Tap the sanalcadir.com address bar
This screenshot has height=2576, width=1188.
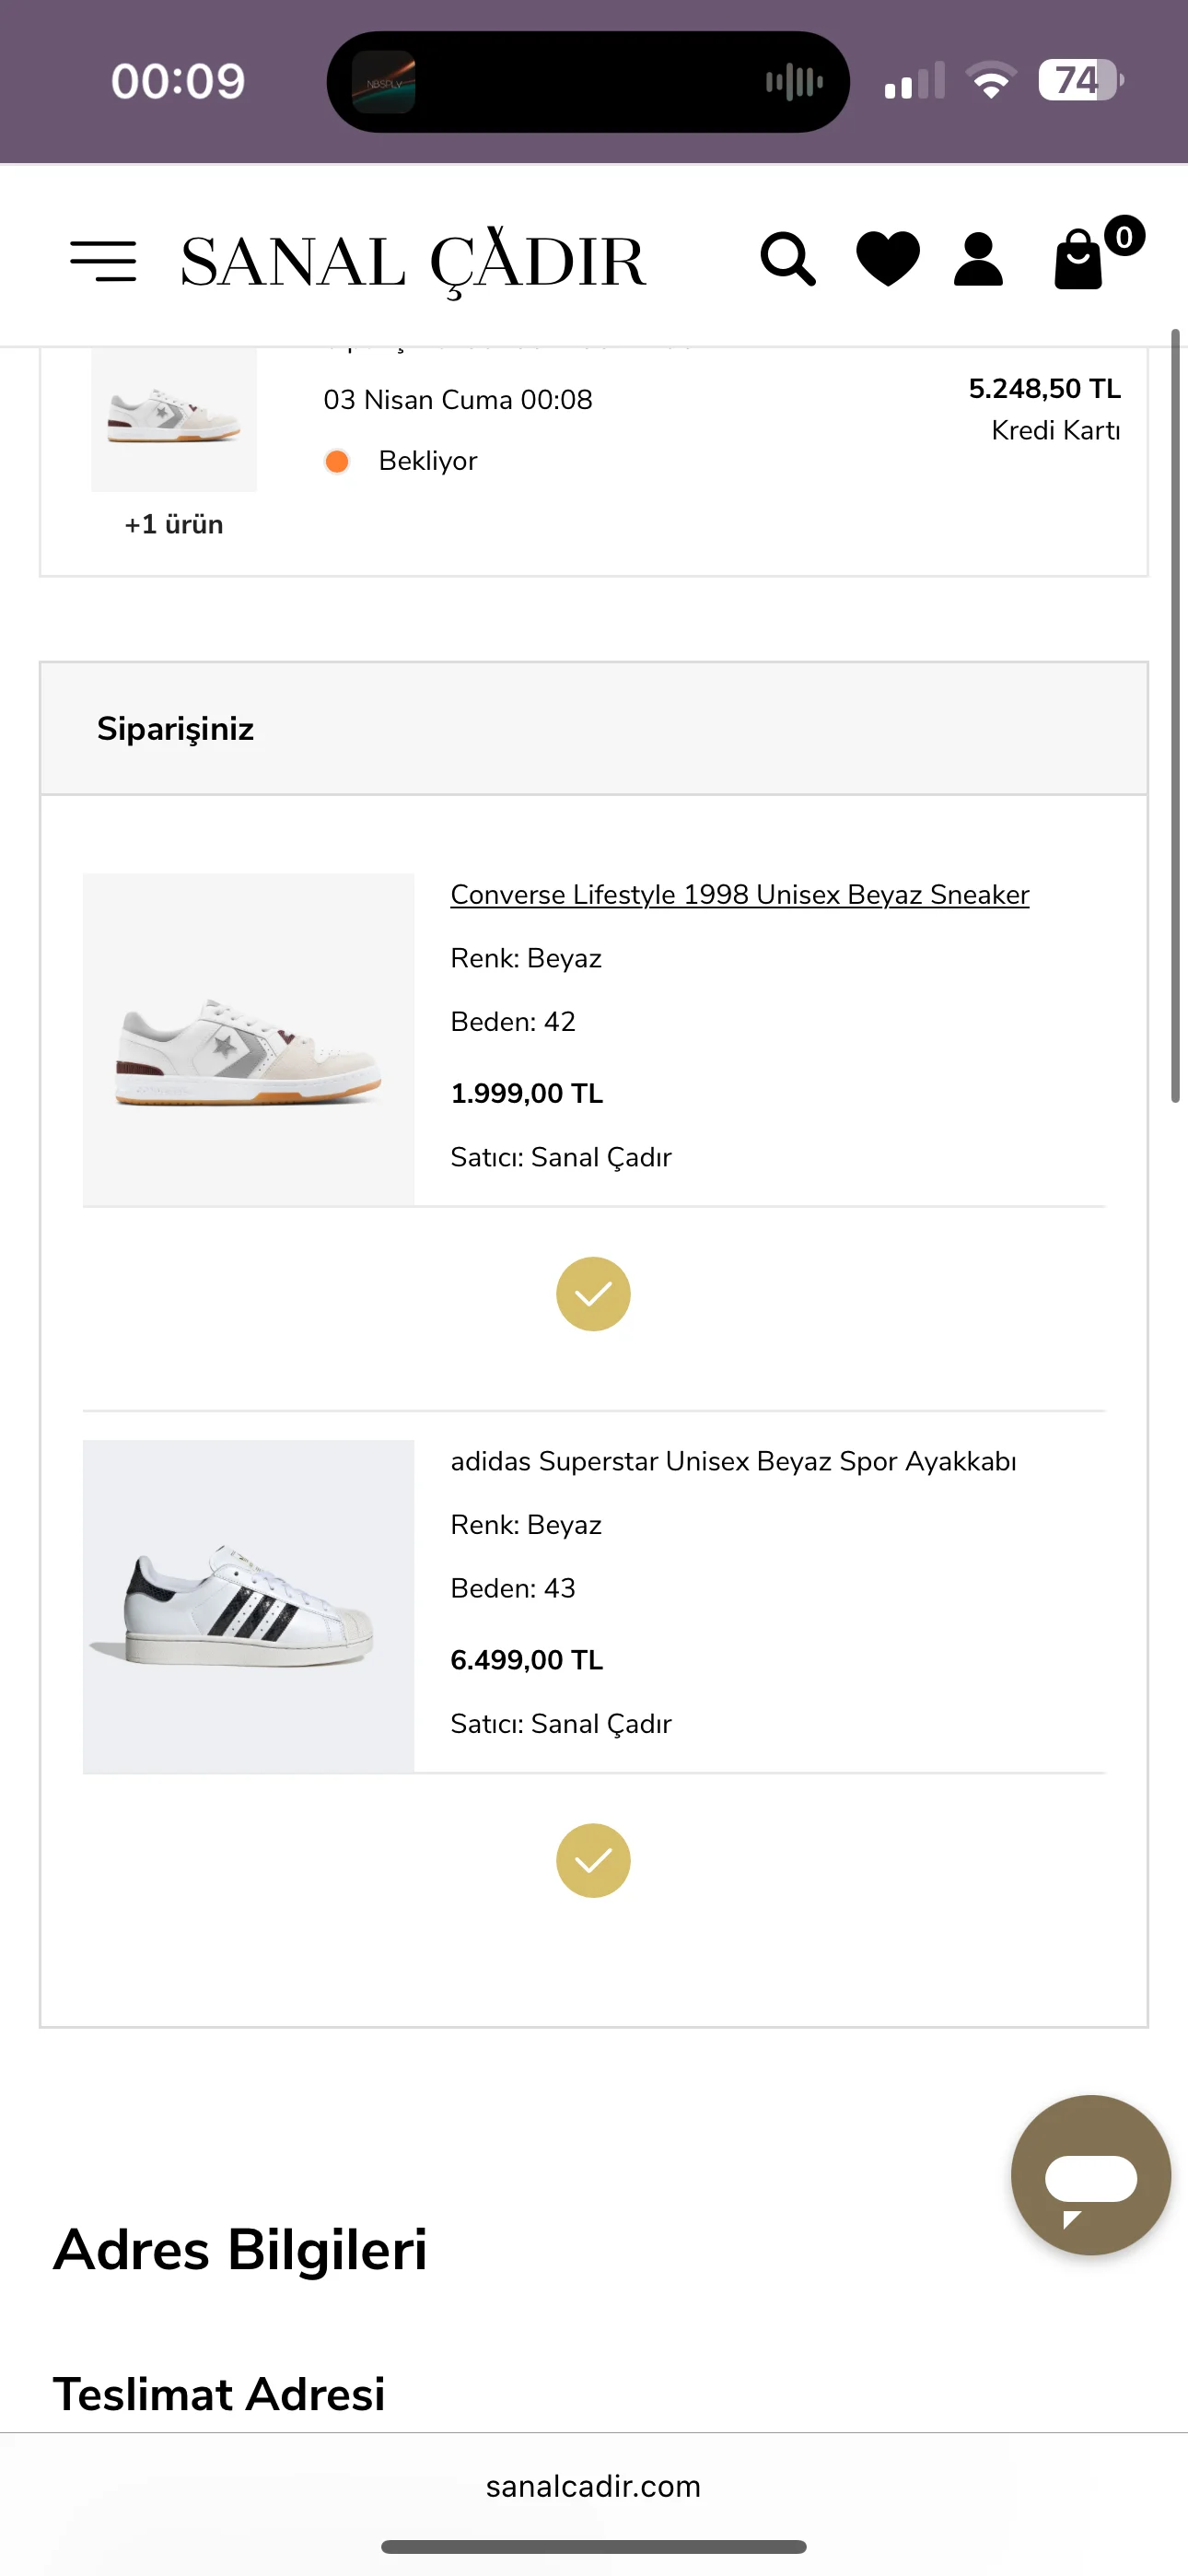pyautogui.click(x=593, y=2486)
